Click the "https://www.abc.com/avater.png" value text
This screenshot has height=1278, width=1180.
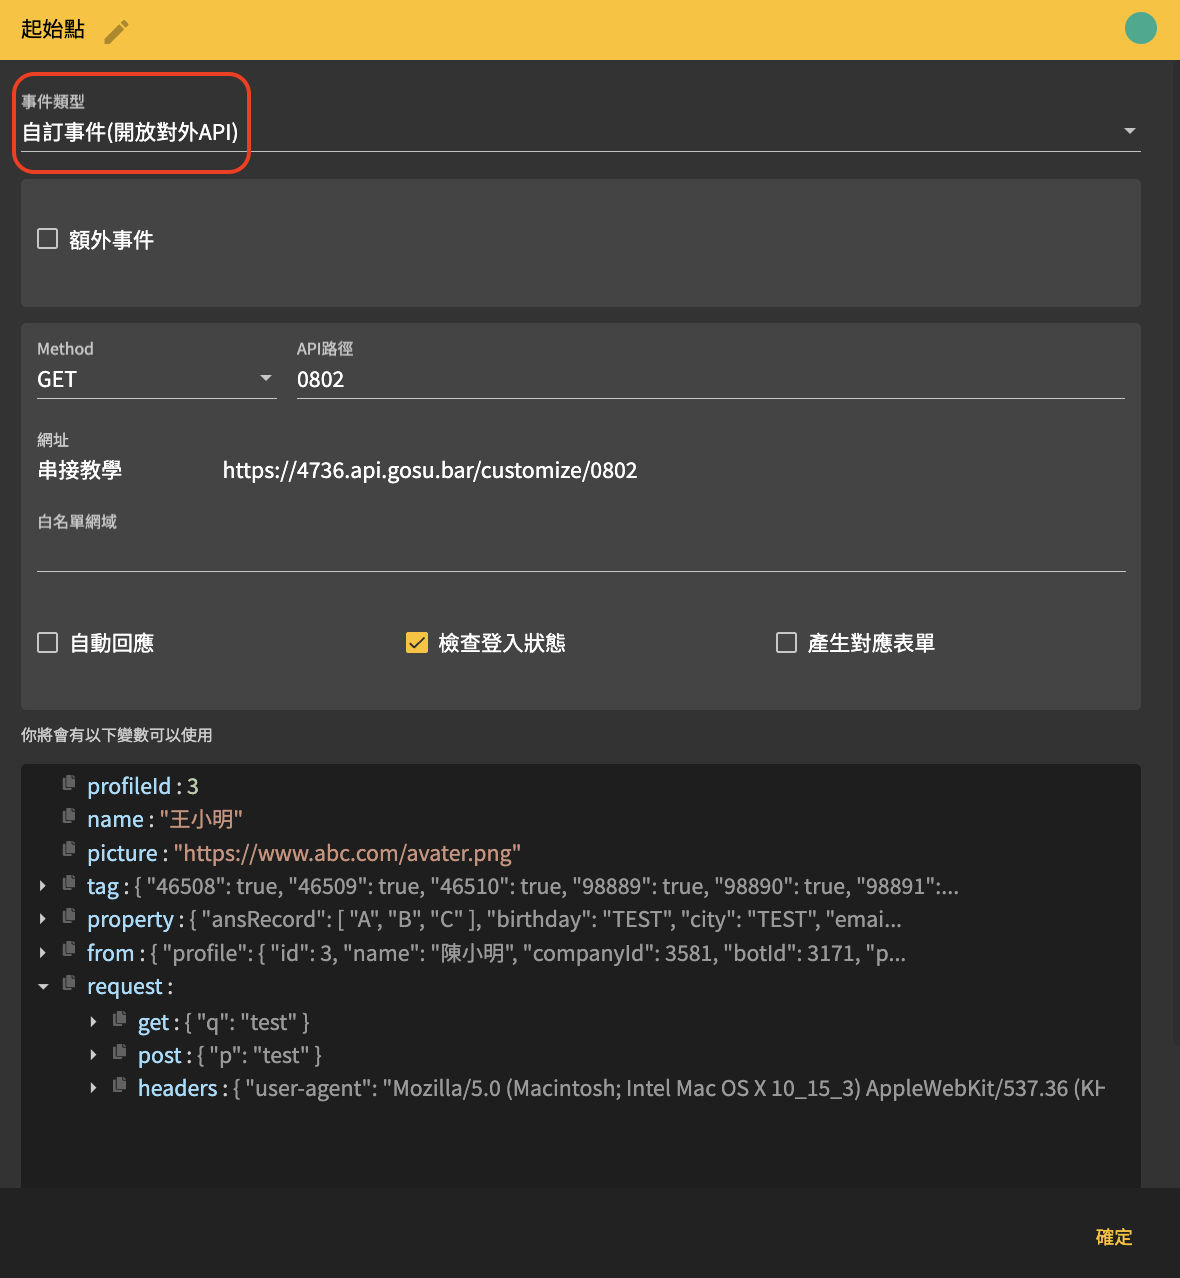tap(348, 853)
